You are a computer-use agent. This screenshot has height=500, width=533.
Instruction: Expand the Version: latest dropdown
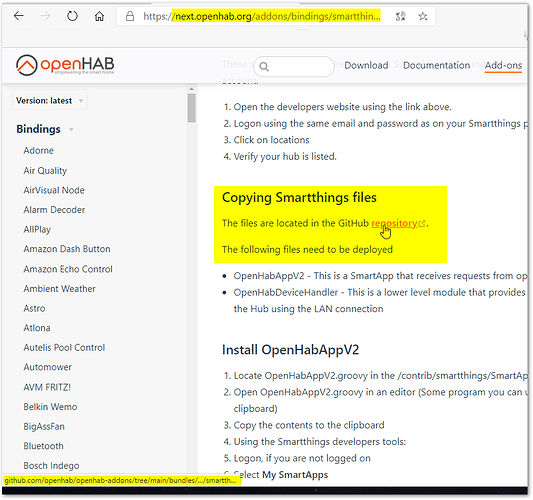50,101
